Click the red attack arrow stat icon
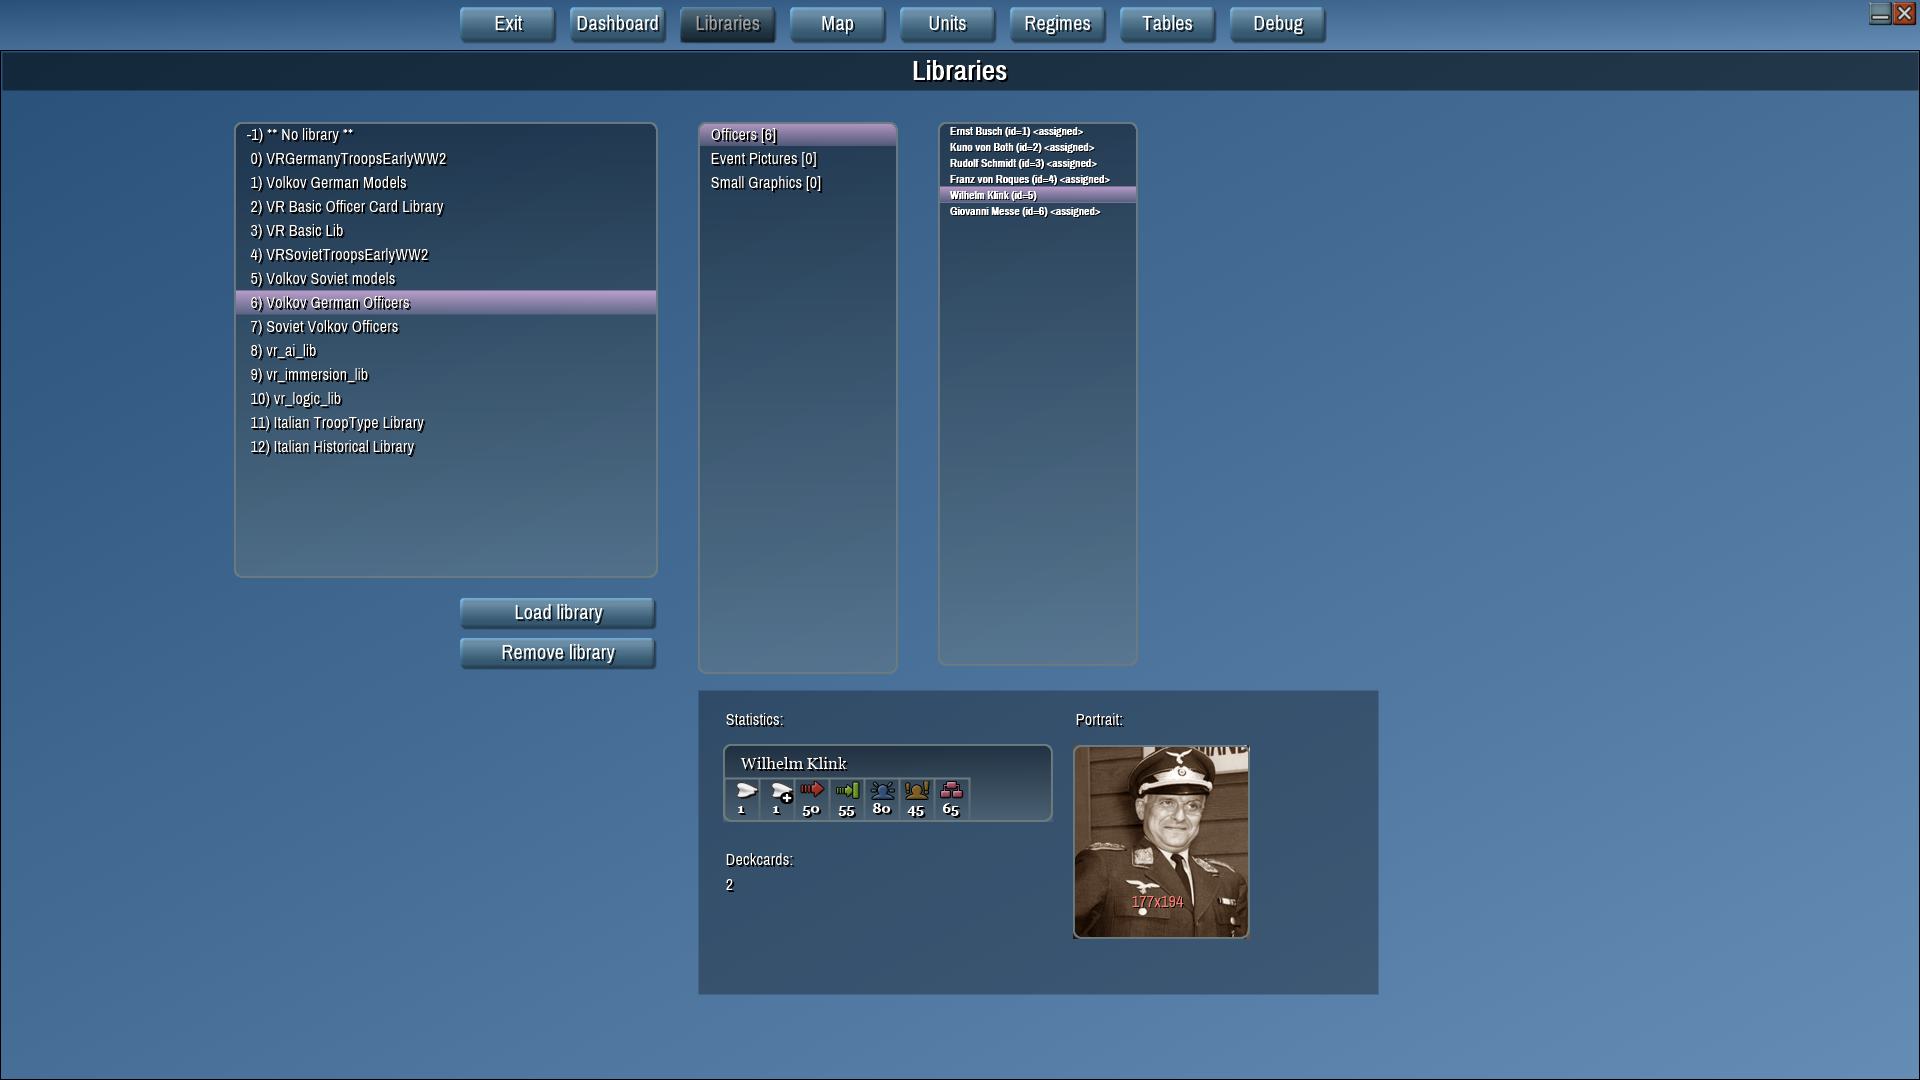Viewport: 1920px width, 1080px height. [812, 790]
